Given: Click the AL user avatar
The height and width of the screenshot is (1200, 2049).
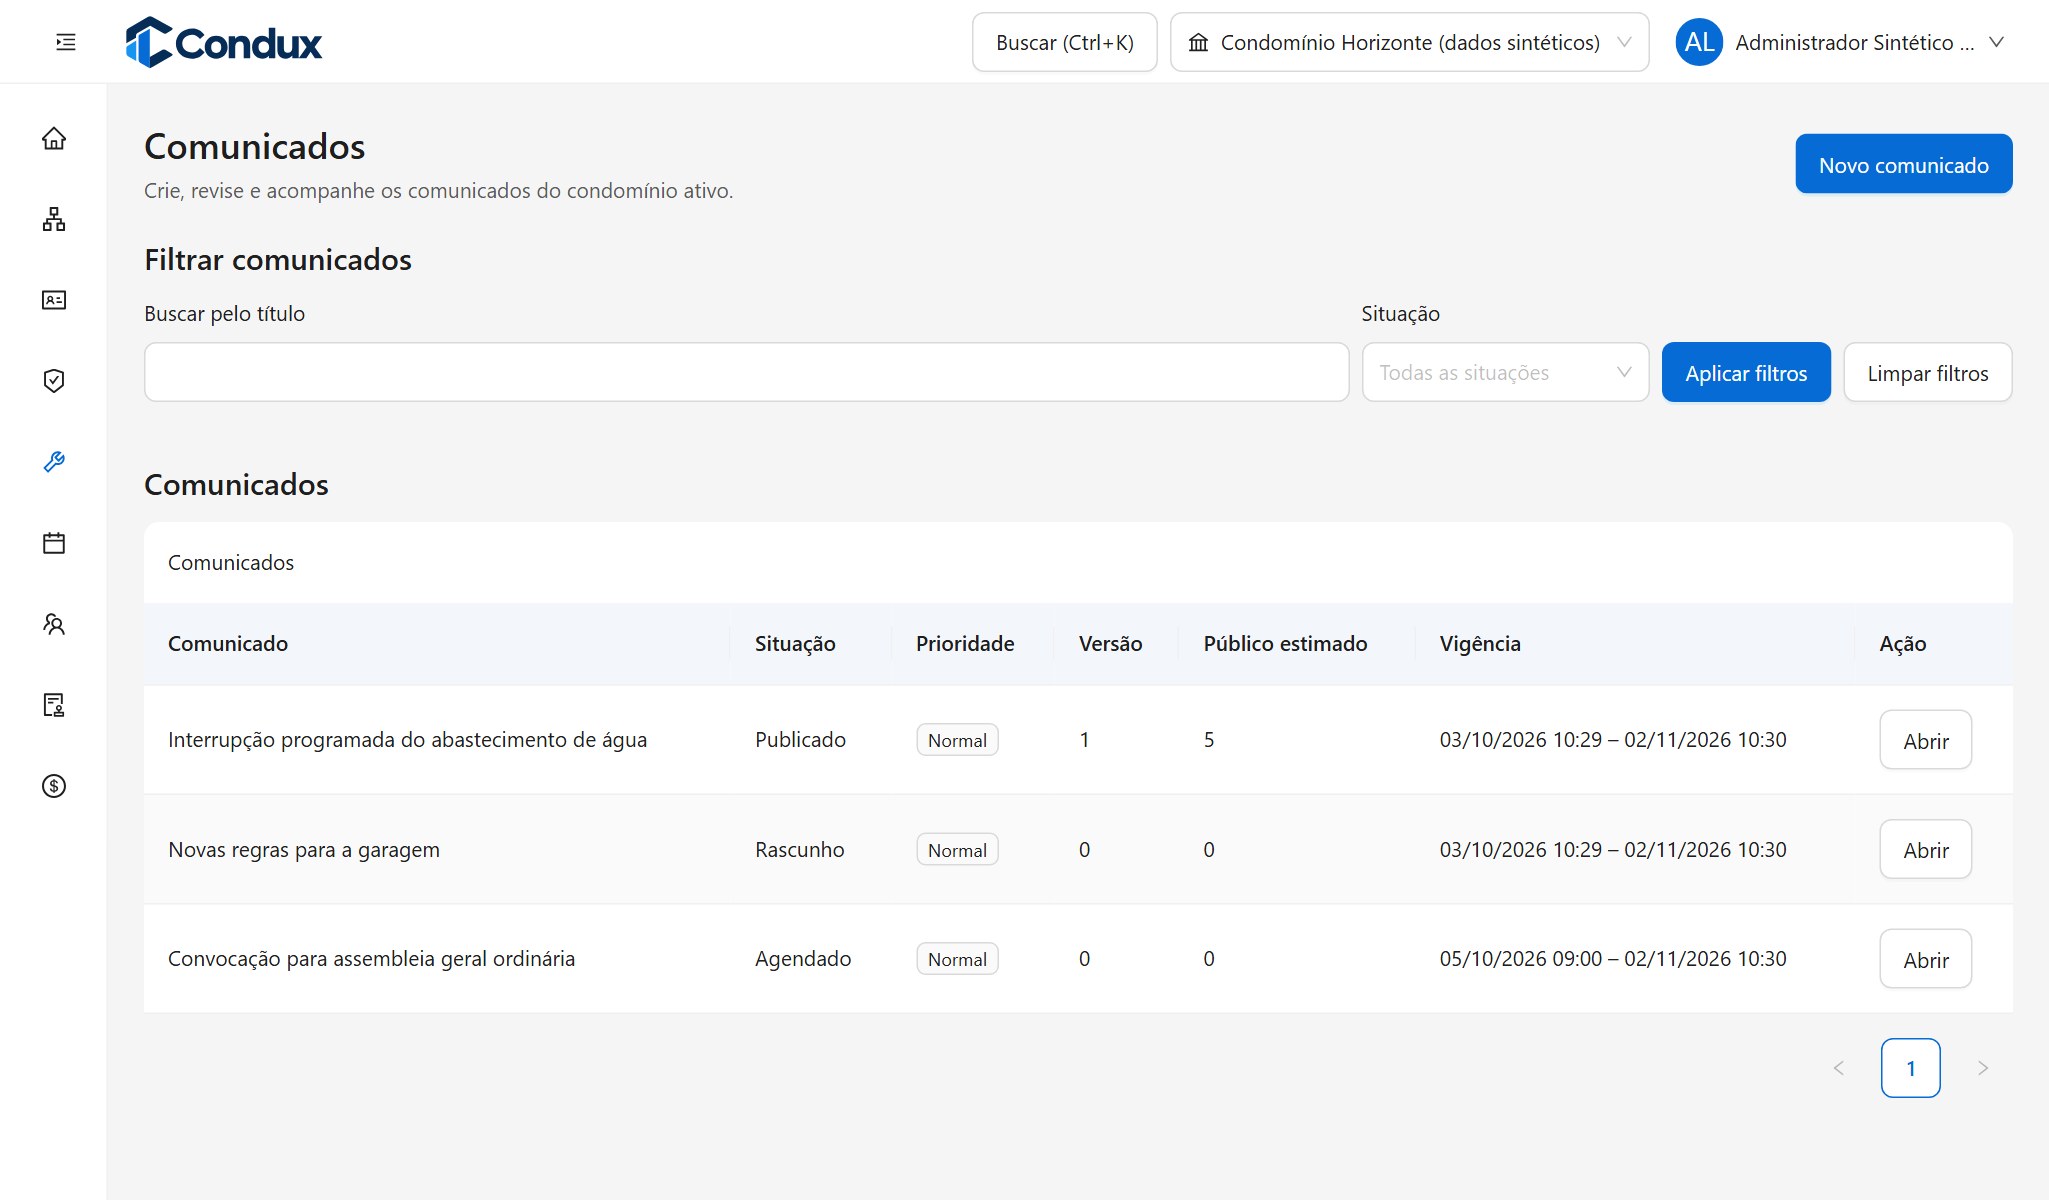Looking at the screenshot, I should (x=1699, y=42).
